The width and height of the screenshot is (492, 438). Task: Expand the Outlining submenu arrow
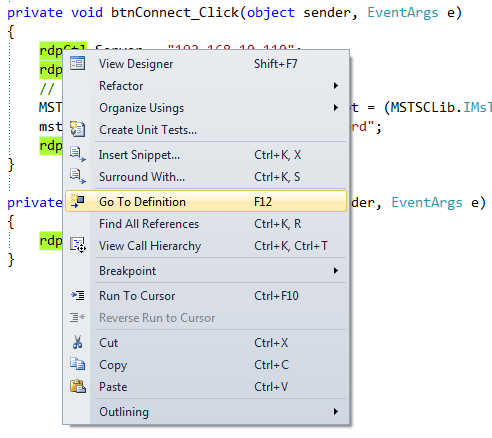click(336, 412)
